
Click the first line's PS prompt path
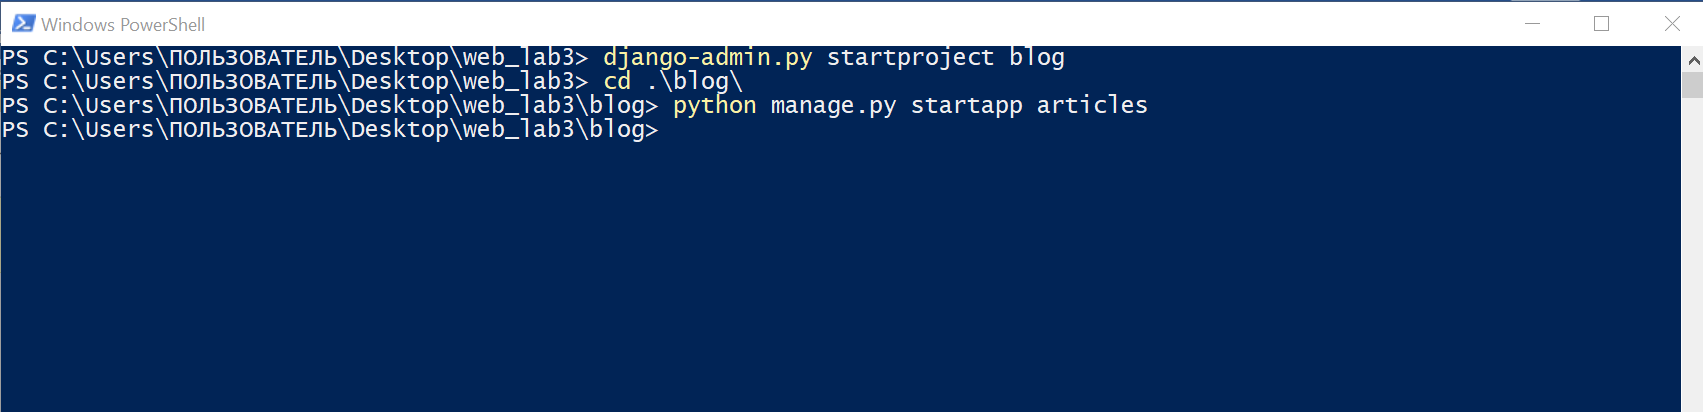pyautogui.click(x=295, y=58)
